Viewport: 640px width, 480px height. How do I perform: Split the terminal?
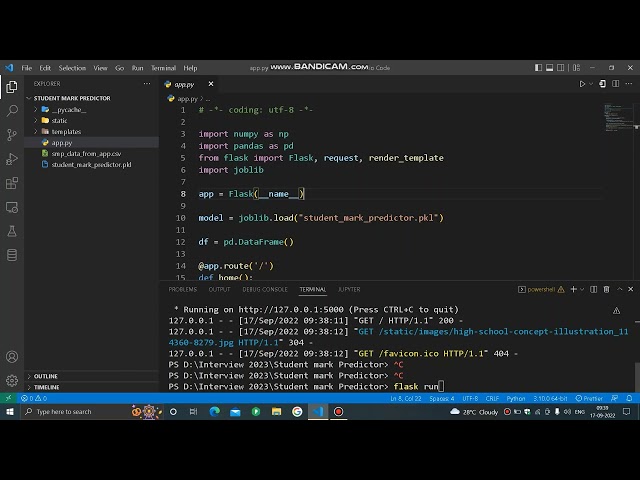593,289
